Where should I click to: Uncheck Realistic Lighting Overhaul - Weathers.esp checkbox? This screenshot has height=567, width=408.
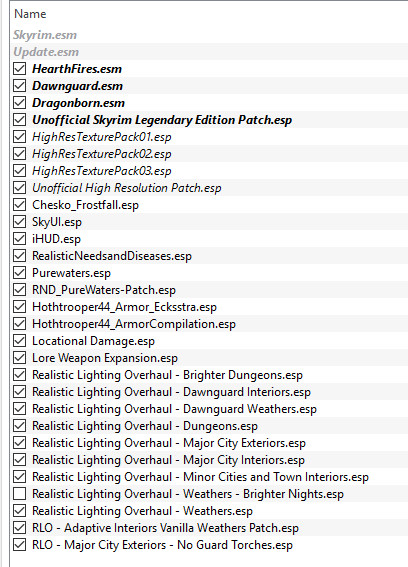click(x=20, y=511)
